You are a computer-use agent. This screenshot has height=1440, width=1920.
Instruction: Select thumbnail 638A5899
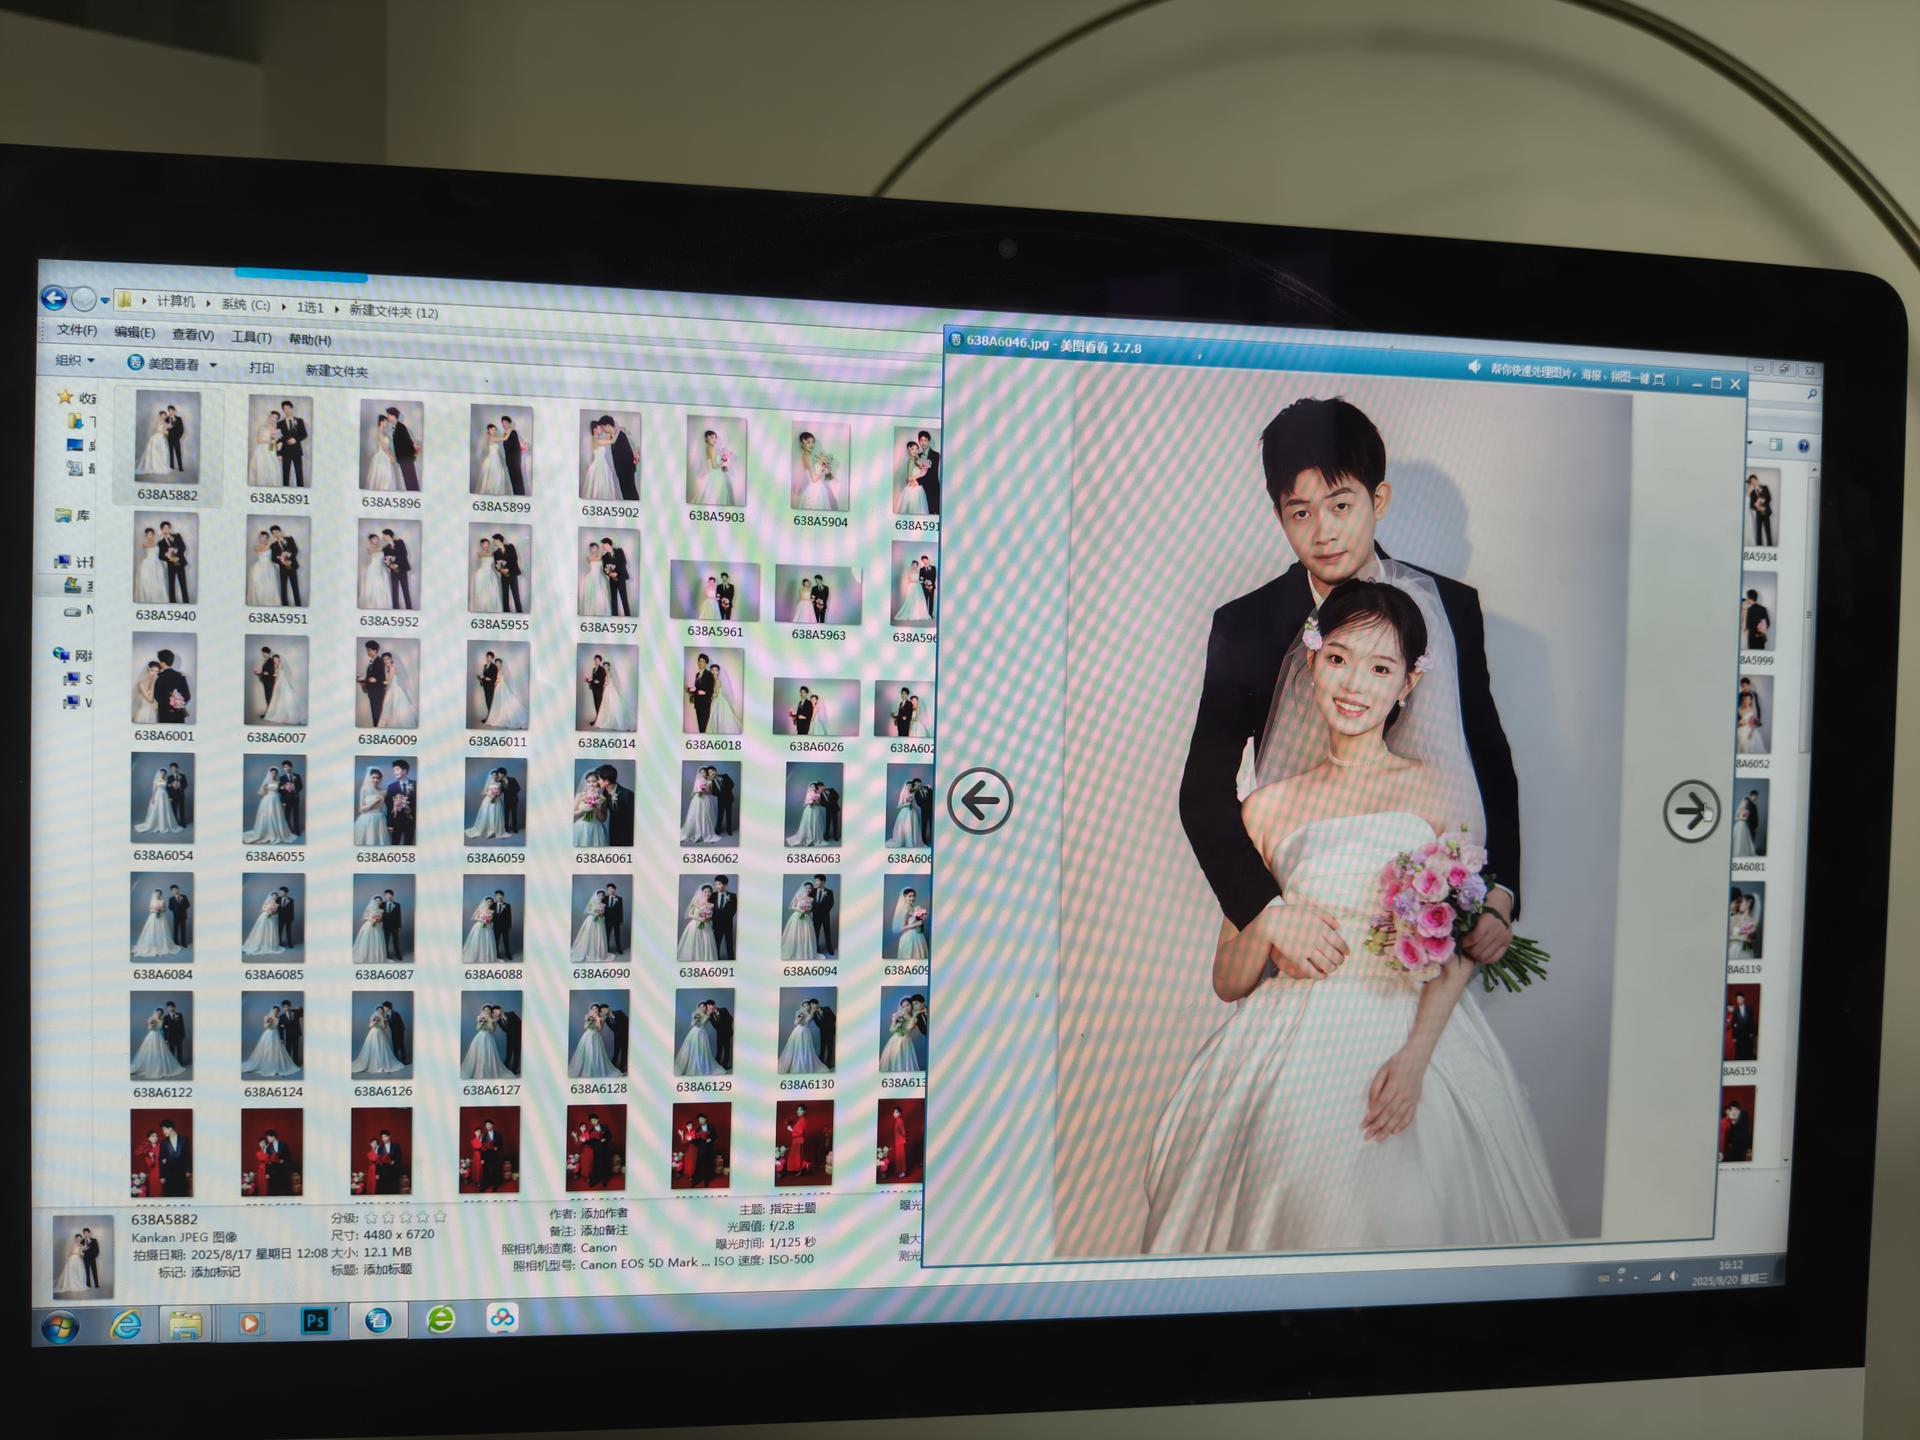[501, 459]
